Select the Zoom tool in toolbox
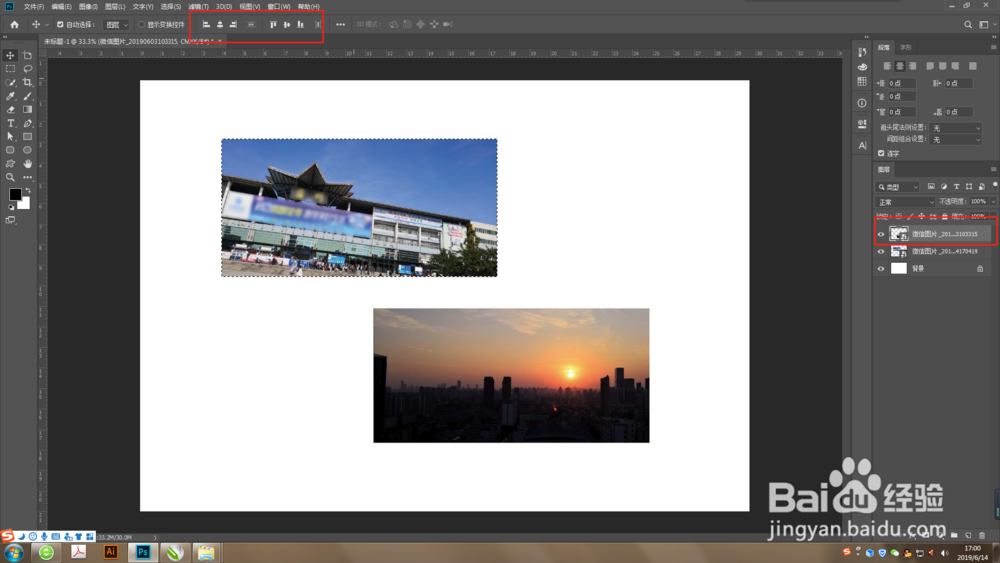The width and height of the screenshot is (1000, 563). click(x=10, y=177)
